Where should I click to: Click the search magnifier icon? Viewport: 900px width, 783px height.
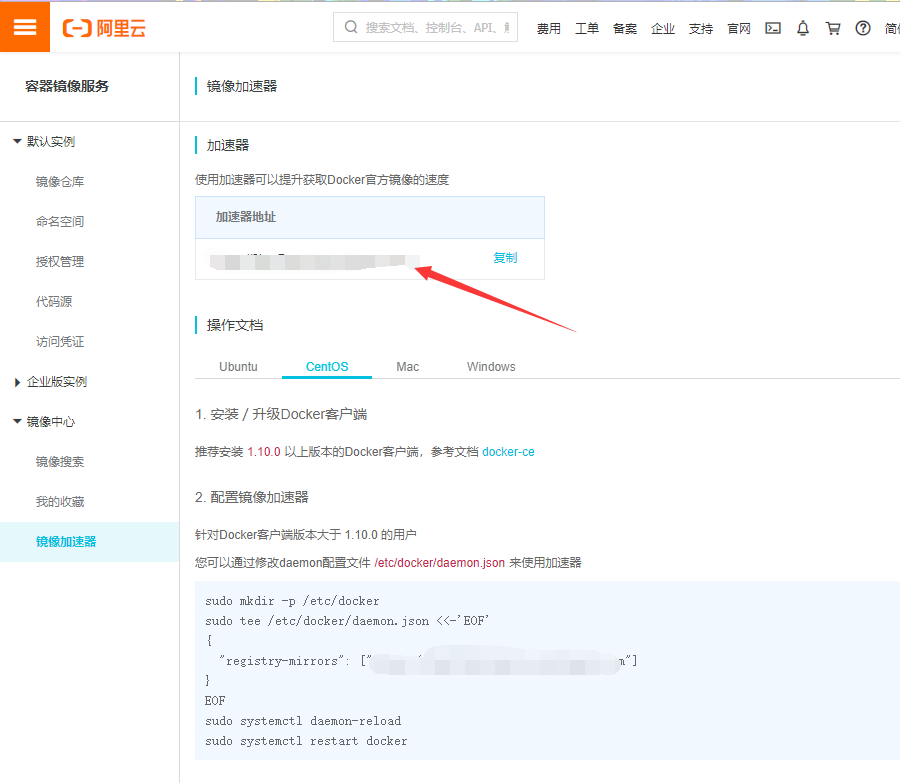click(351, 28)
